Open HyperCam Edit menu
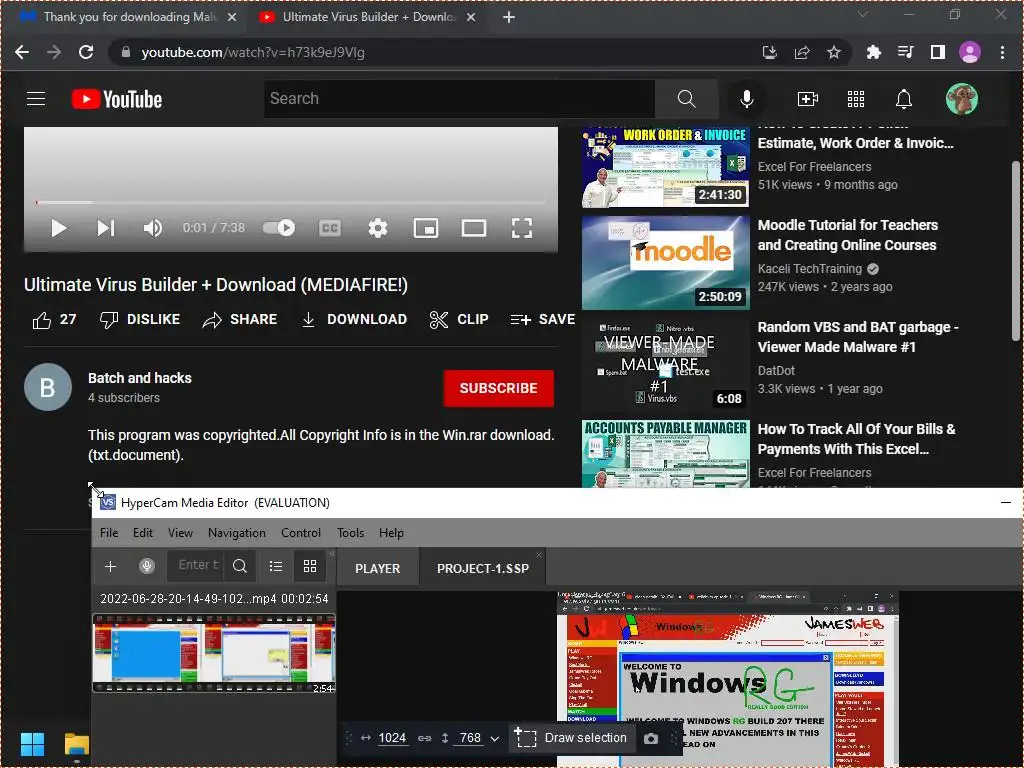Image resolution: width=1024 pixels, height=768 pixels. click(142, 533)
